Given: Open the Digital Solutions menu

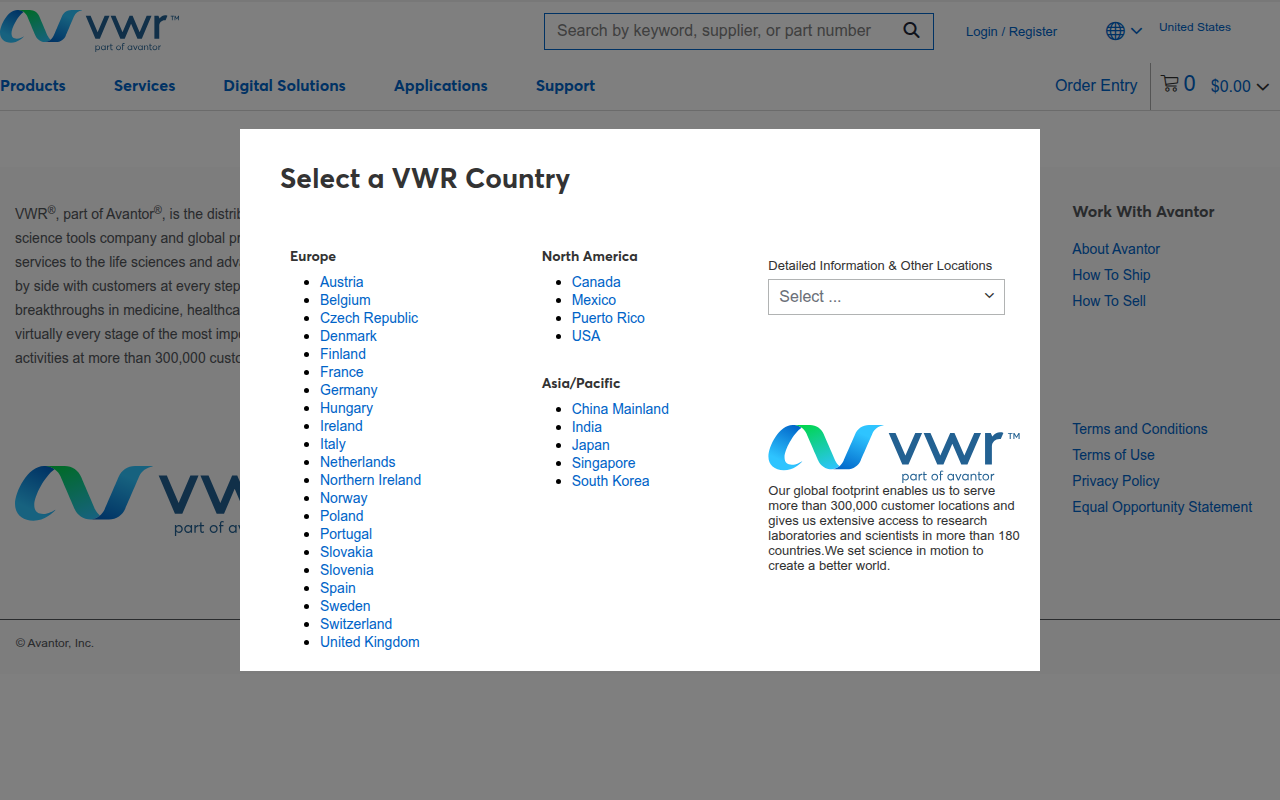Looking at the screenshot, I should pos(284,86).
